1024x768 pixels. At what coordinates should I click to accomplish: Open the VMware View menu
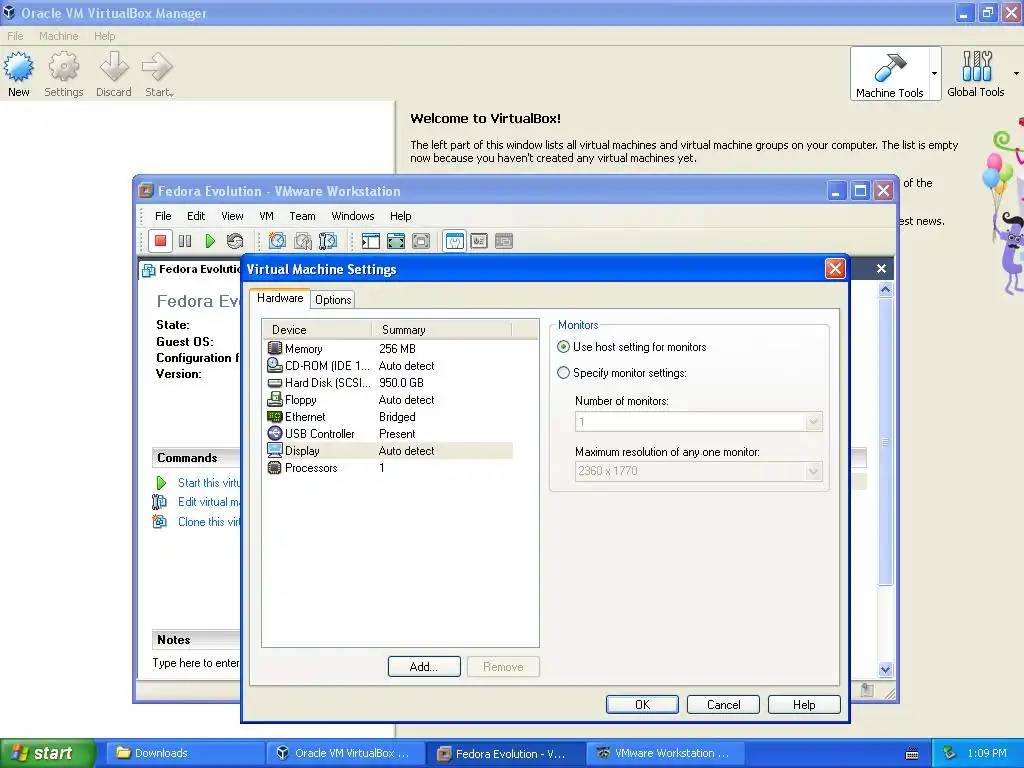point(232,216)
